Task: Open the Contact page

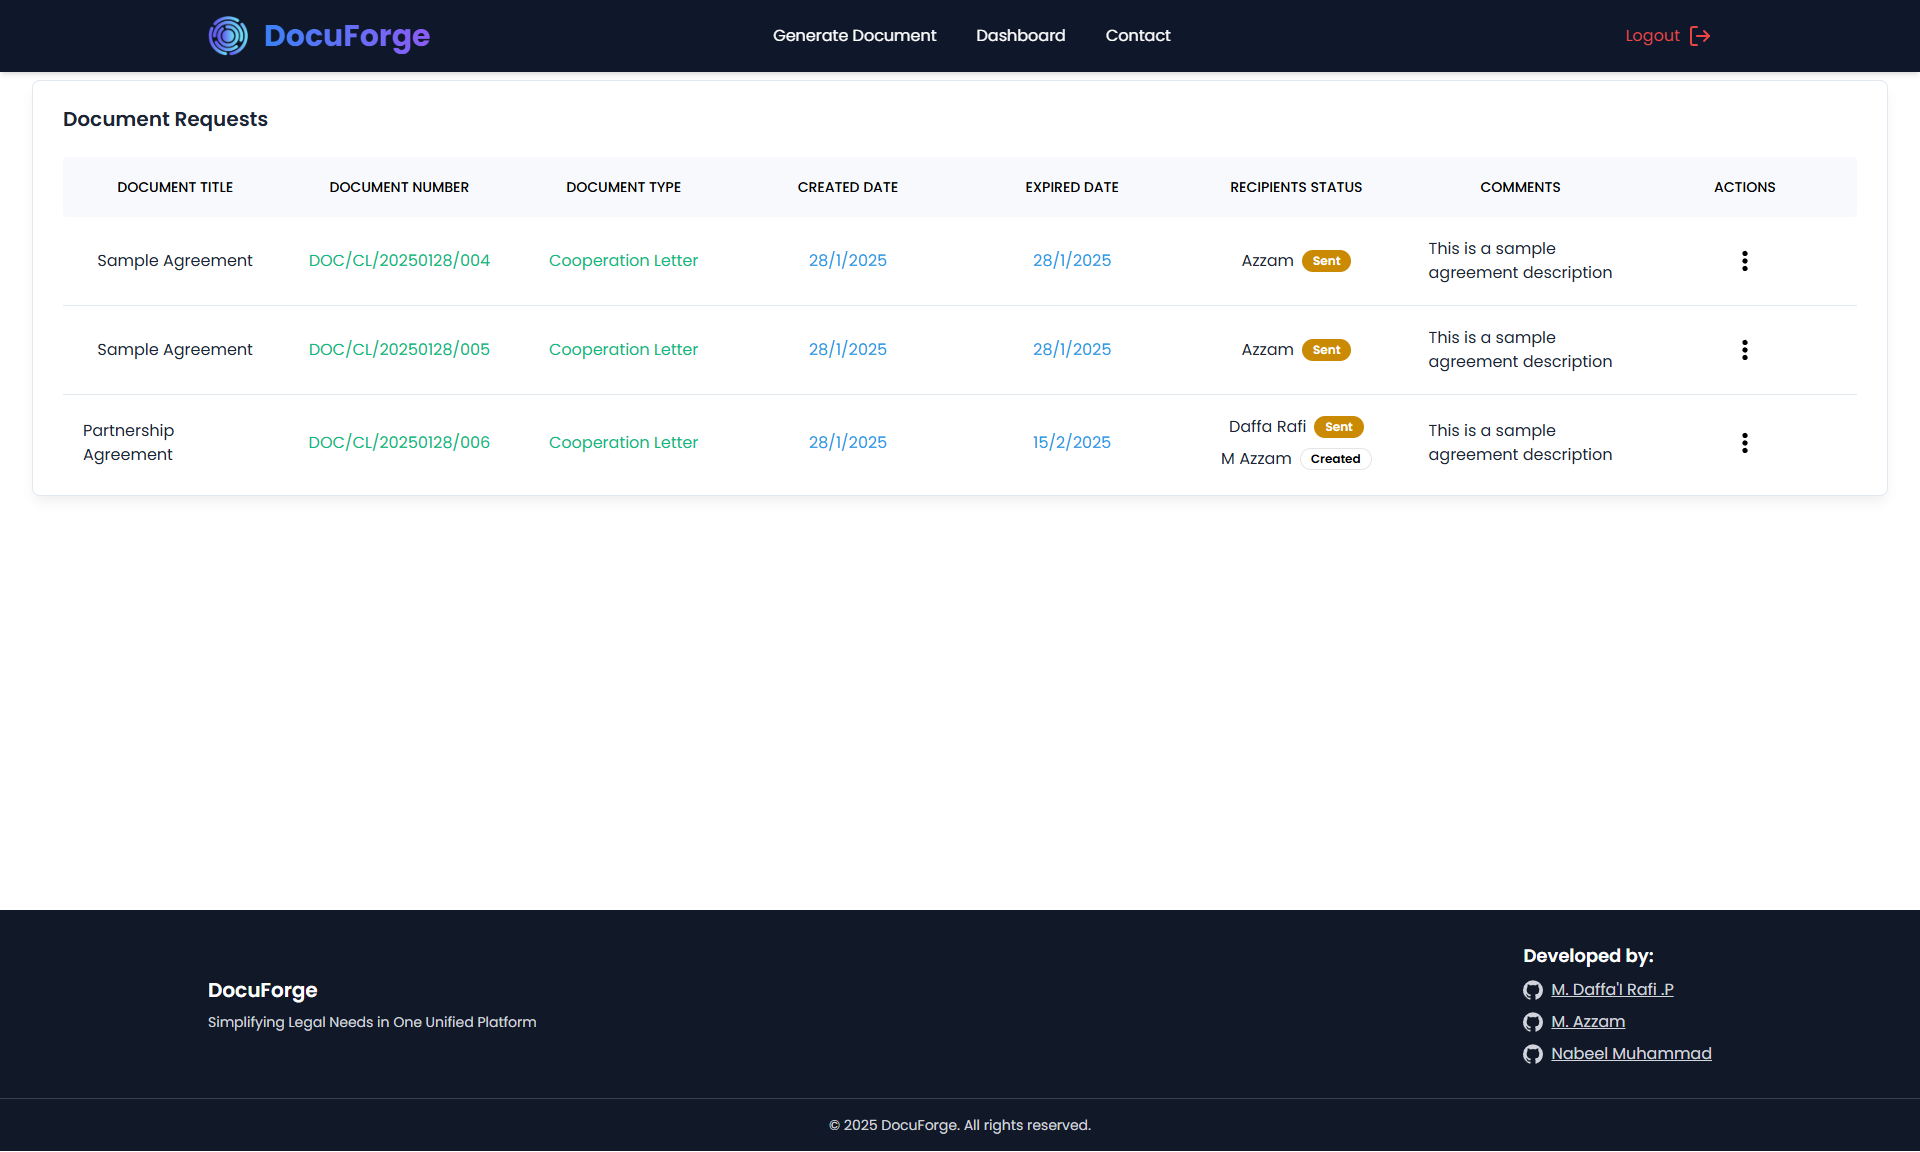Action: click(1137, 36)
